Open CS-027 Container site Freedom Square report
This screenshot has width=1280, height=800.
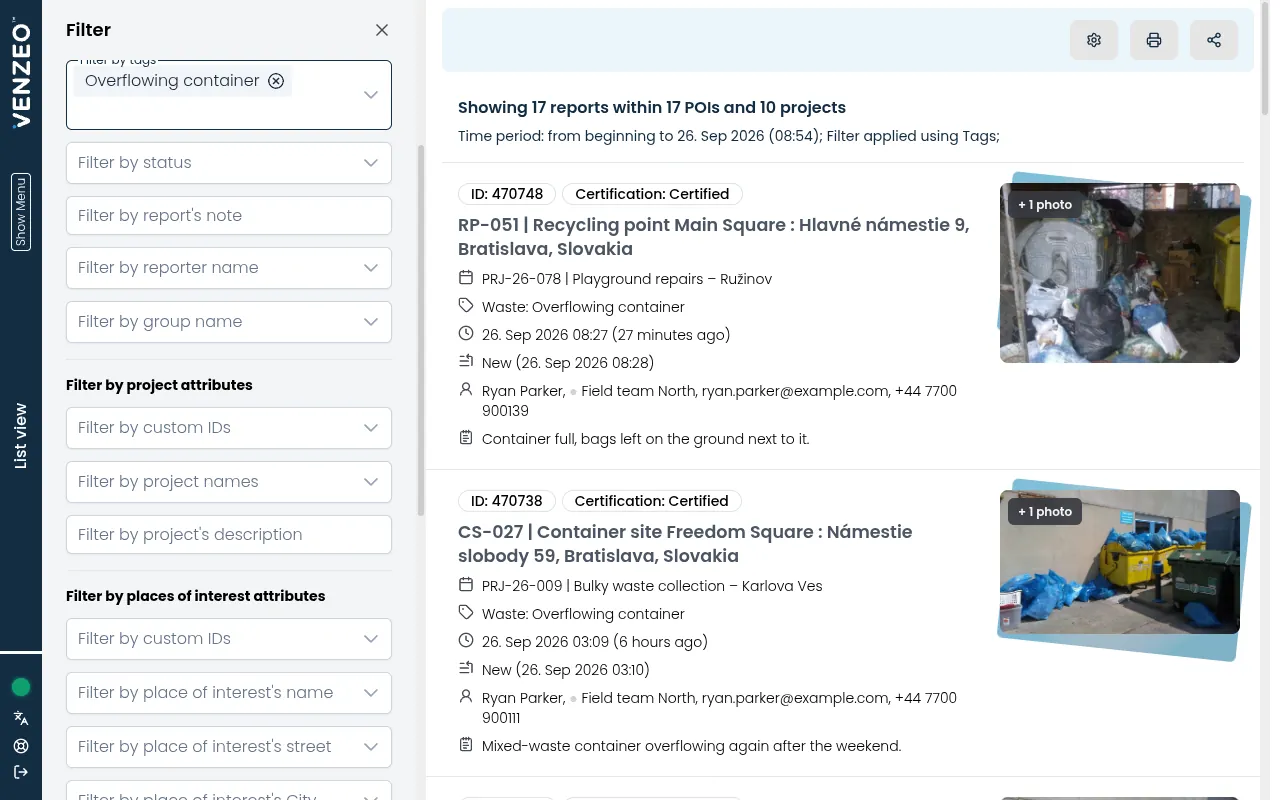pyautogui.click(x=685, y=544)
